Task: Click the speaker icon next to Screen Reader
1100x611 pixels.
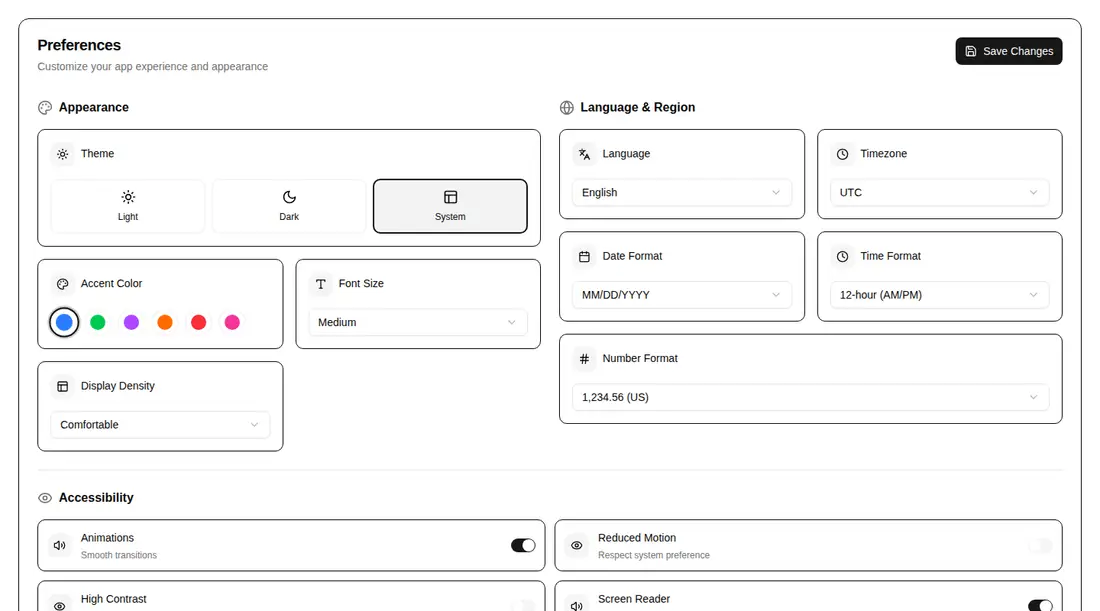Action: pyautogui.click(x=577, y=606)
